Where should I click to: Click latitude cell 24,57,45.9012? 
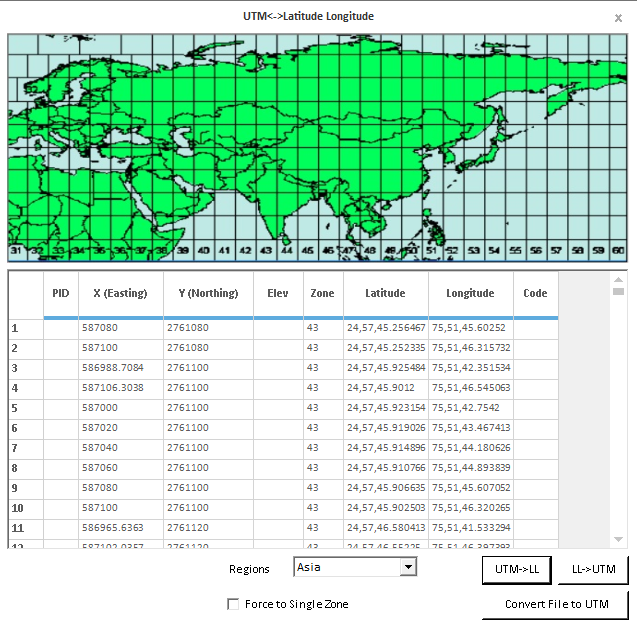[x=386, y=388]
